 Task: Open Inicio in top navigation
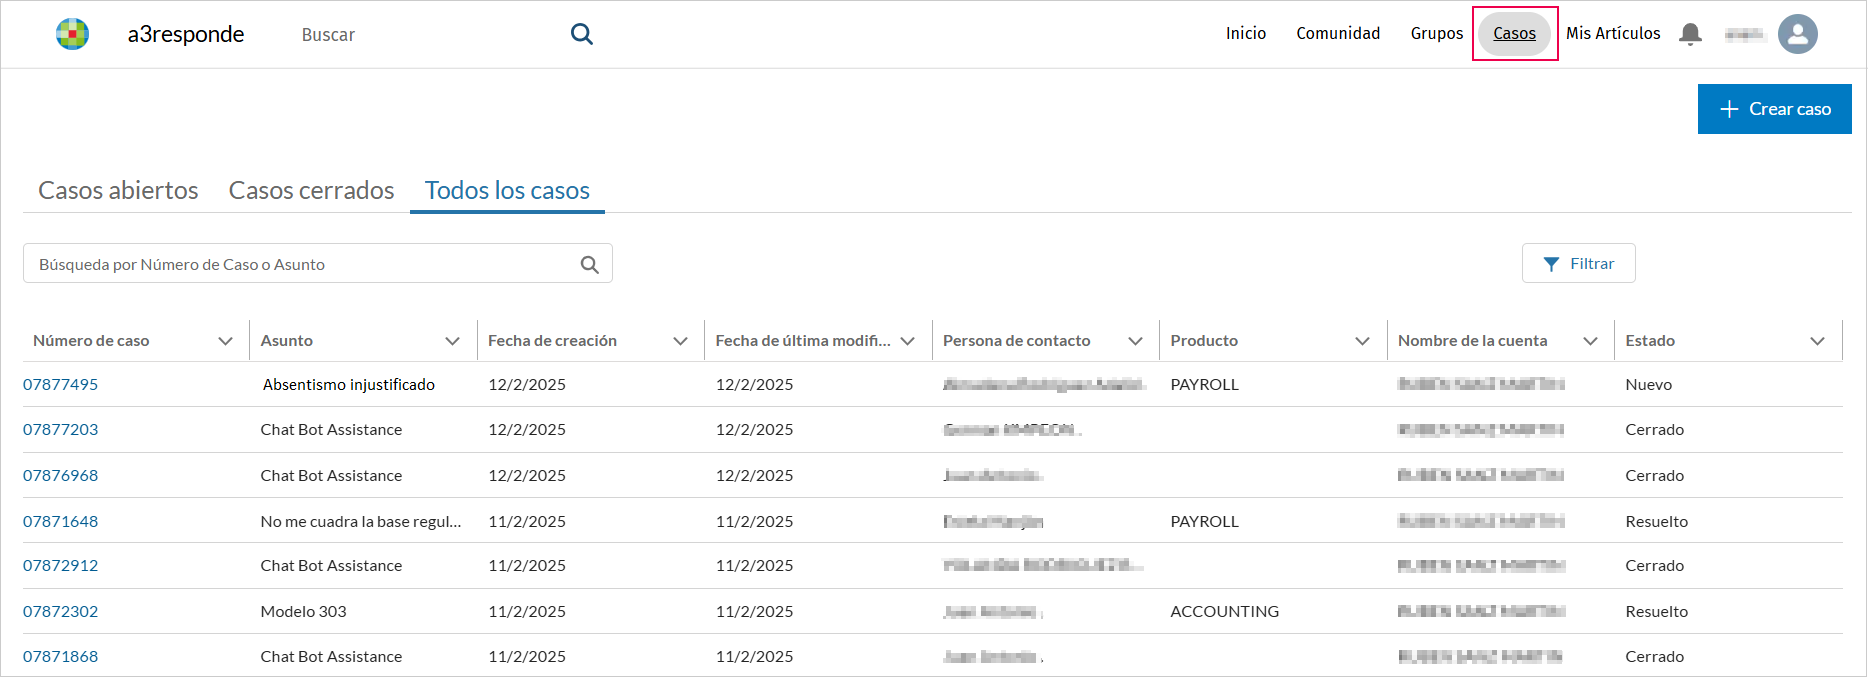(x=1246, y=33)
